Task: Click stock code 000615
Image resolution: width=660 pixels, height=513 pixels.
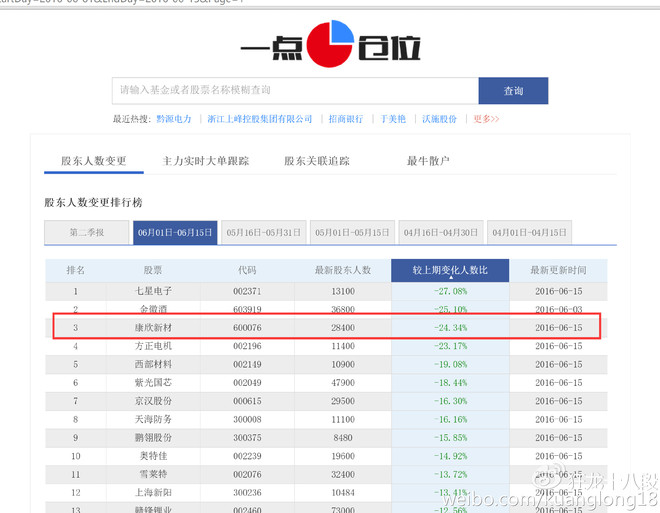Action: [x=247, y=401]
